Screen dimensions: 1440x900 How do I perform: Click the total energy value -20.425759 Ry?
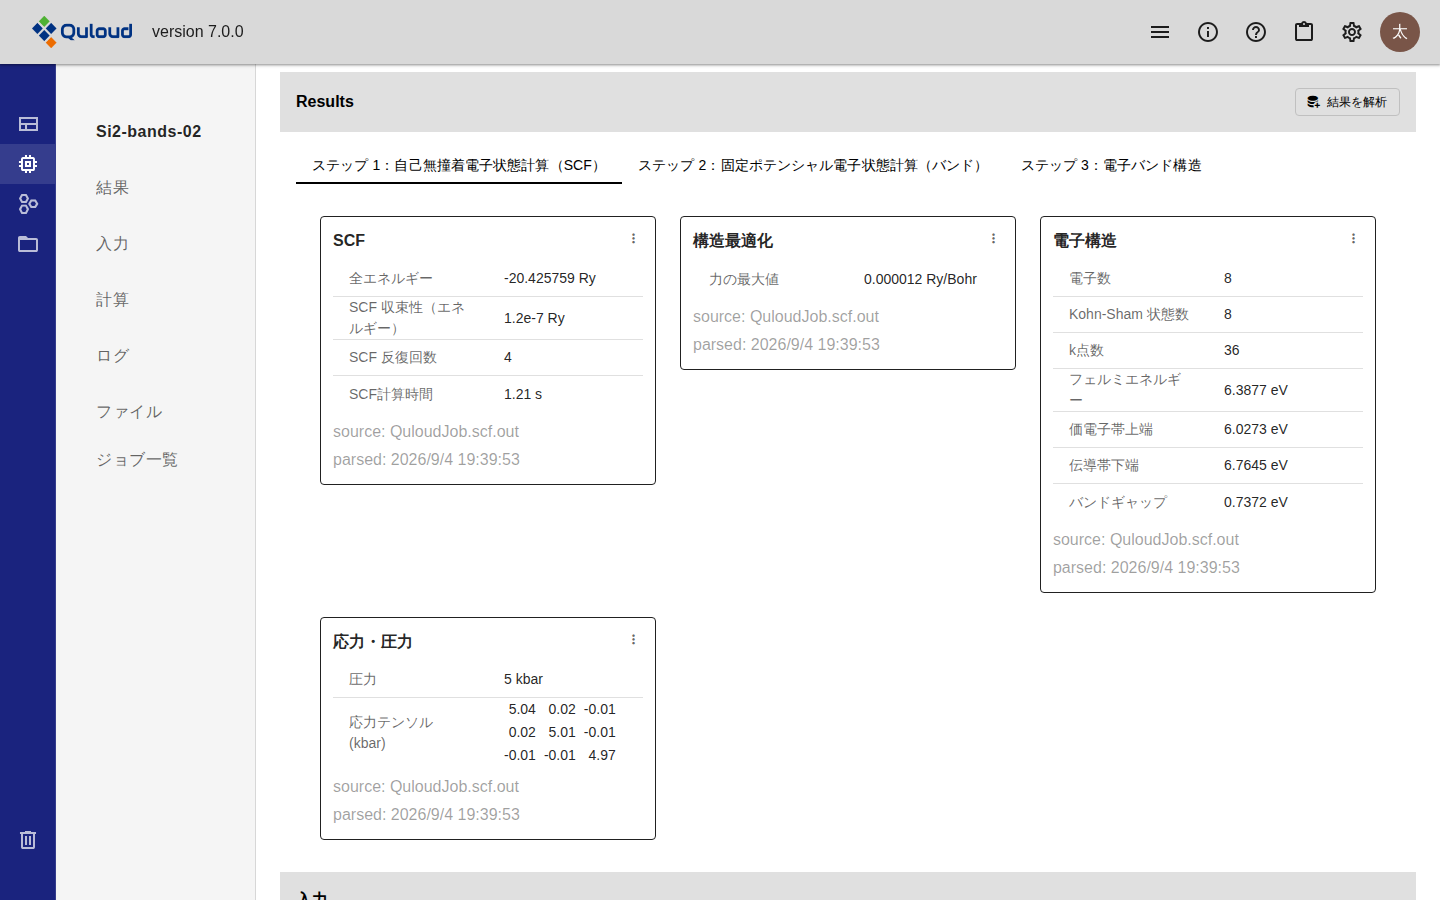pos(550,278)
